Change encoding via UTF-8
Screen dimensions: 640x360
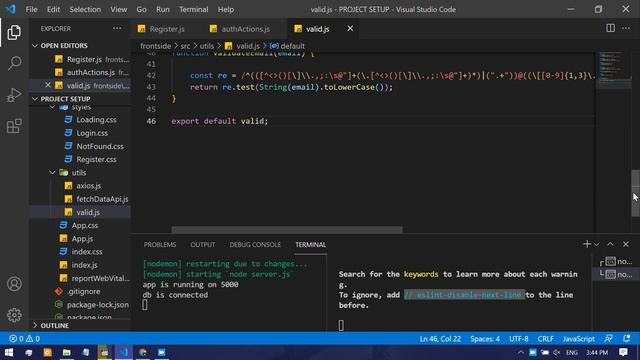point(518,338)
